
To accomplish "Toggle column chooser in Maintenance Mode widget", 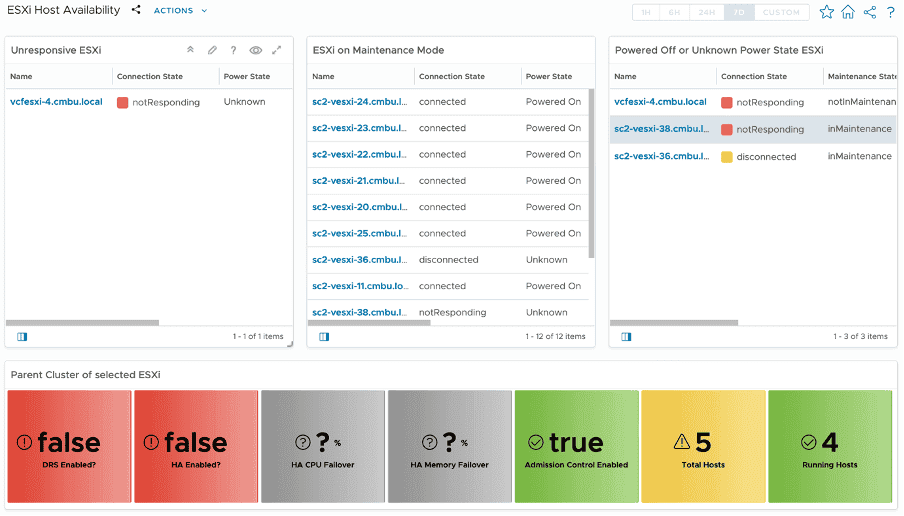I will coord(324,337).
